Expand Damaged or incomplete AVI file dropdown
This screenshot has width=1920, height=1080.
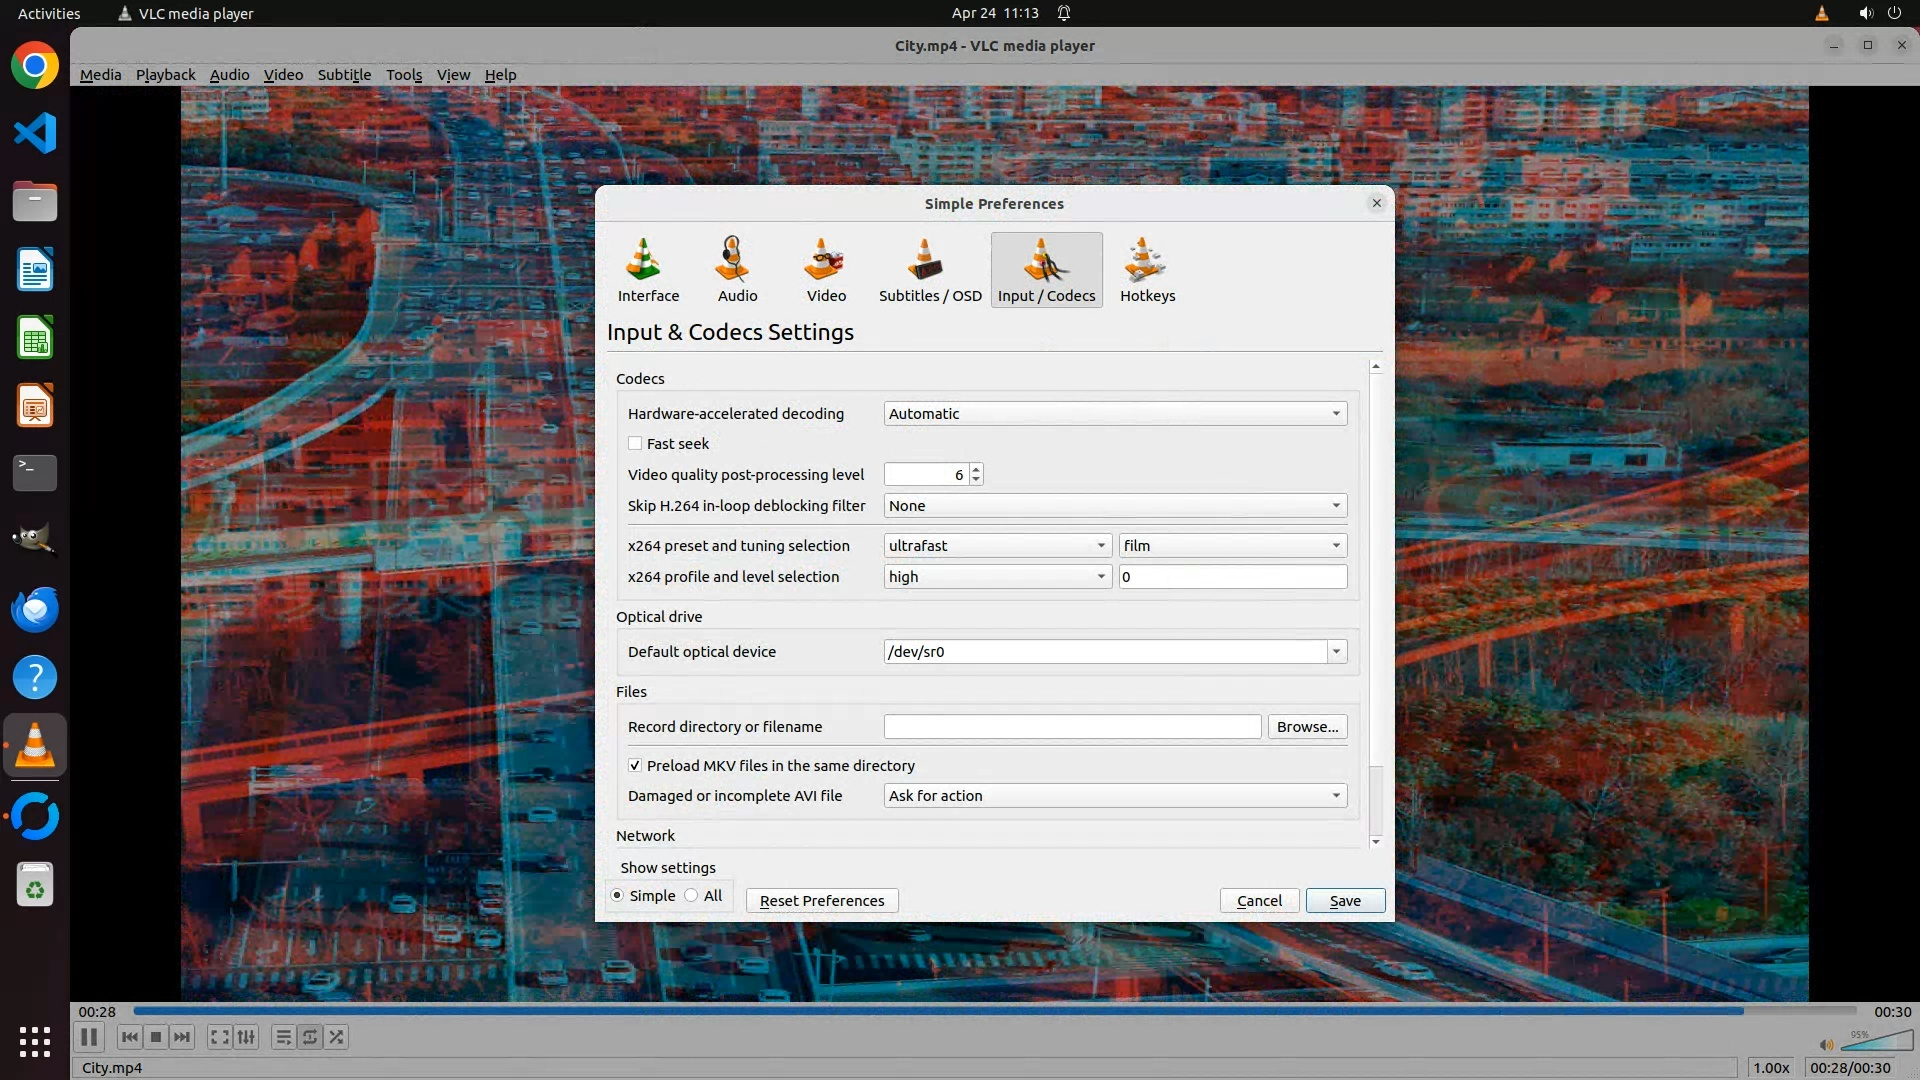[x=1114, y=795]
